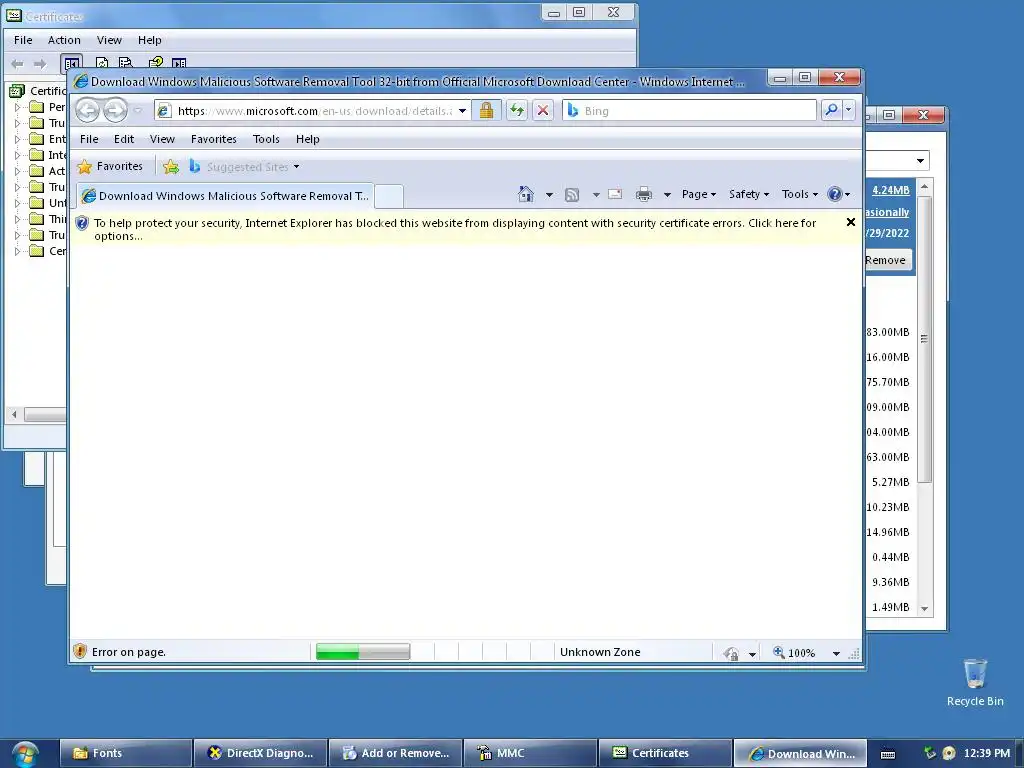This screenshot has width=1024, height=768.
Task: Open the Tools dropdown in command bar
Action: coord(799,194)
